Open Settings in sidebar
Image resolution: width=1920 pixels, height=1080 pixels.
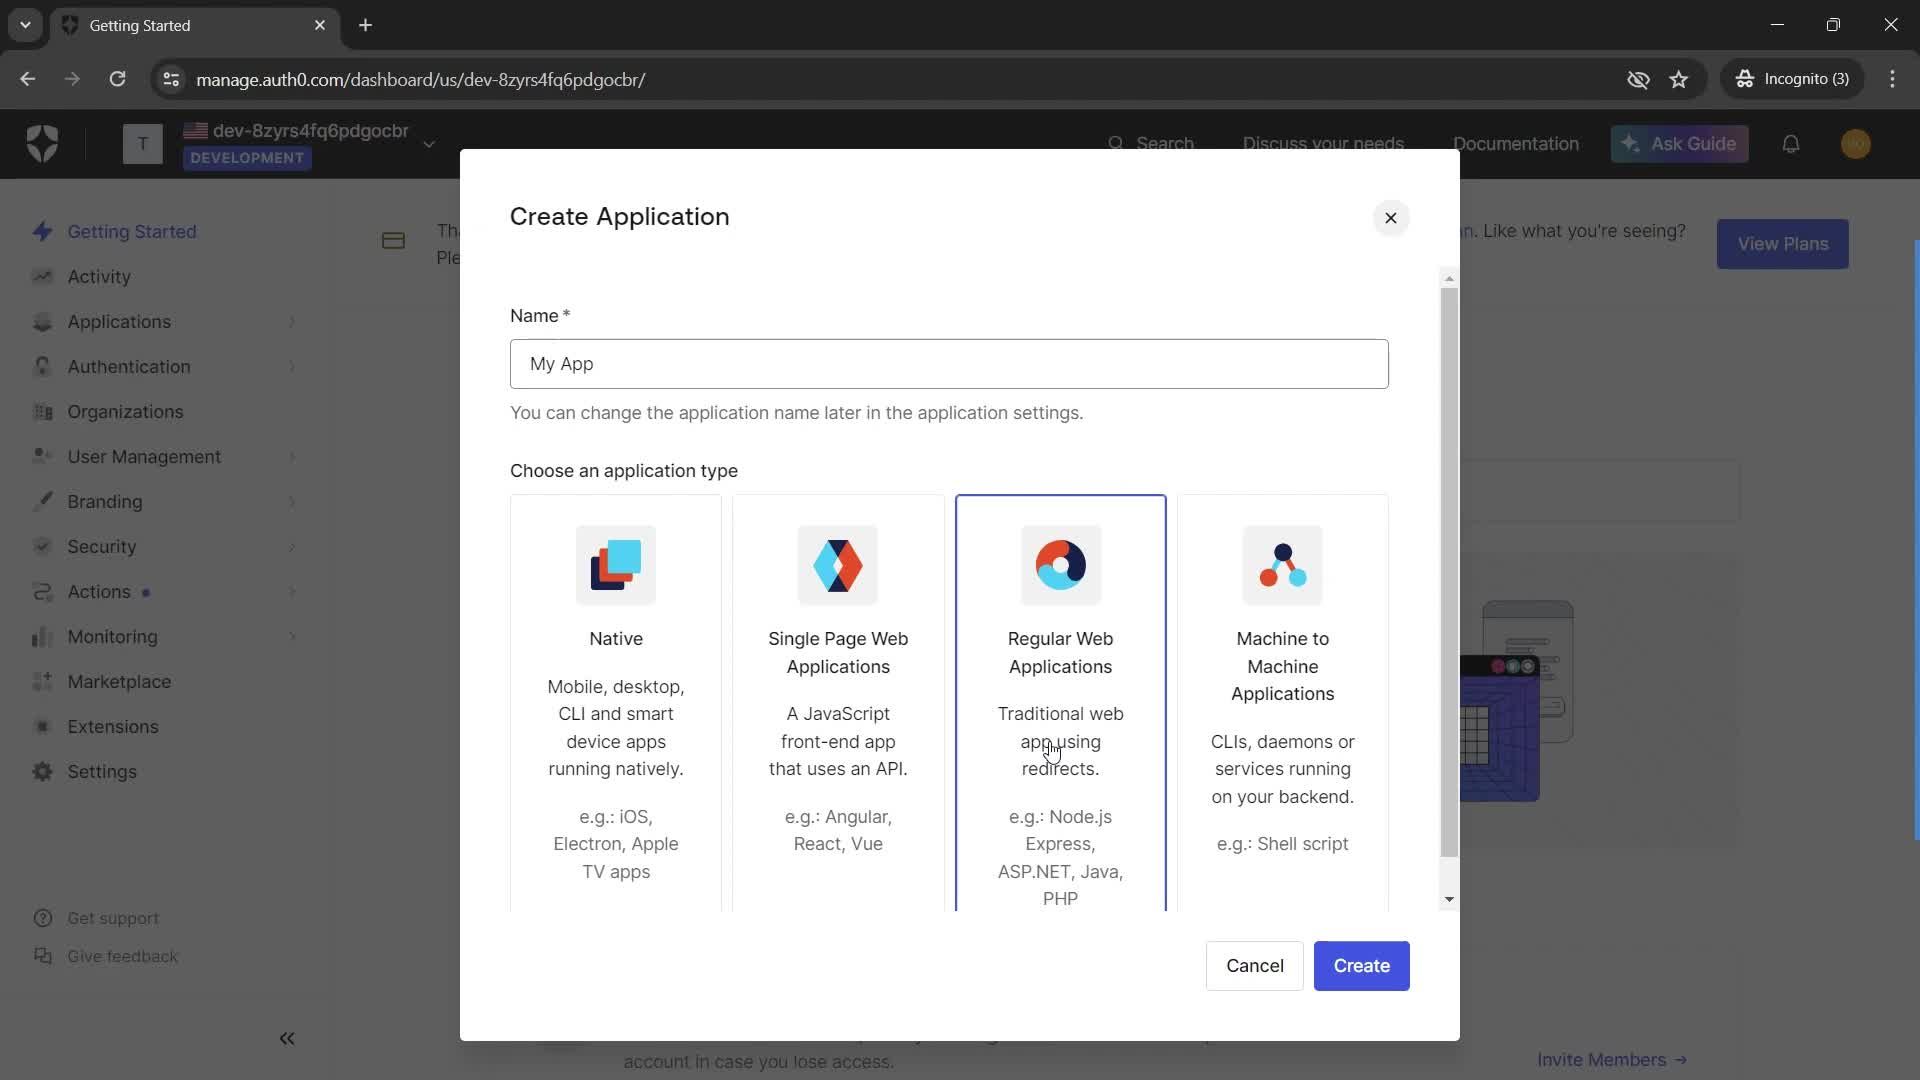tap(102, 771)
